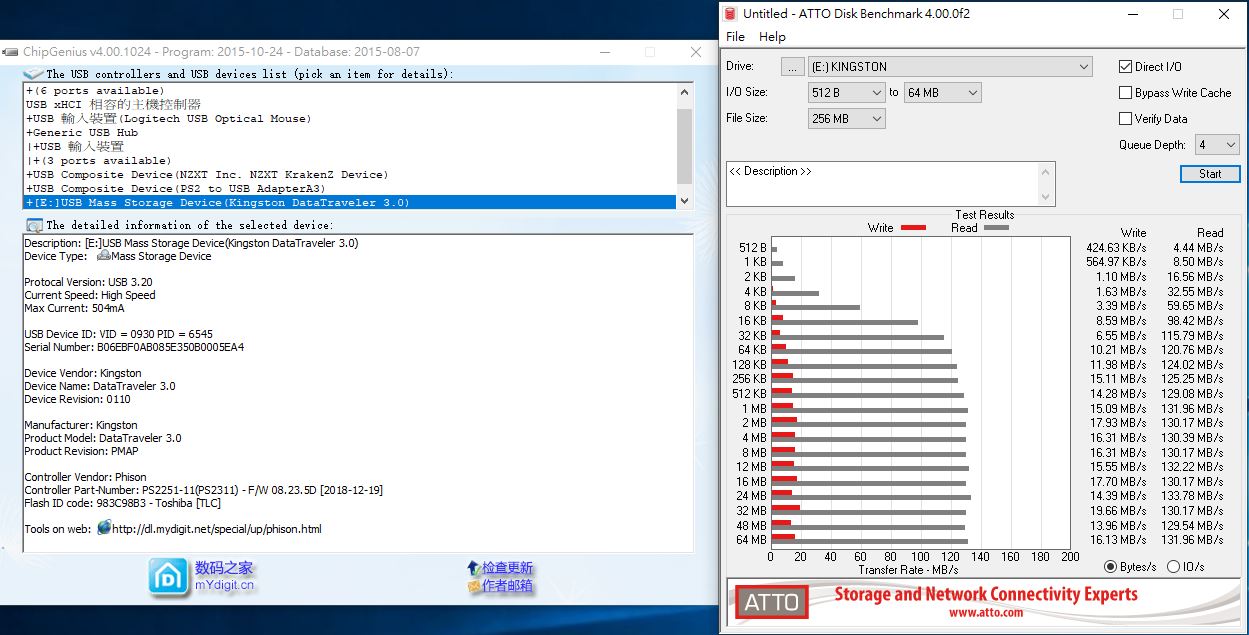Toggle the Verify Data checkbox

coord(1126,119)
